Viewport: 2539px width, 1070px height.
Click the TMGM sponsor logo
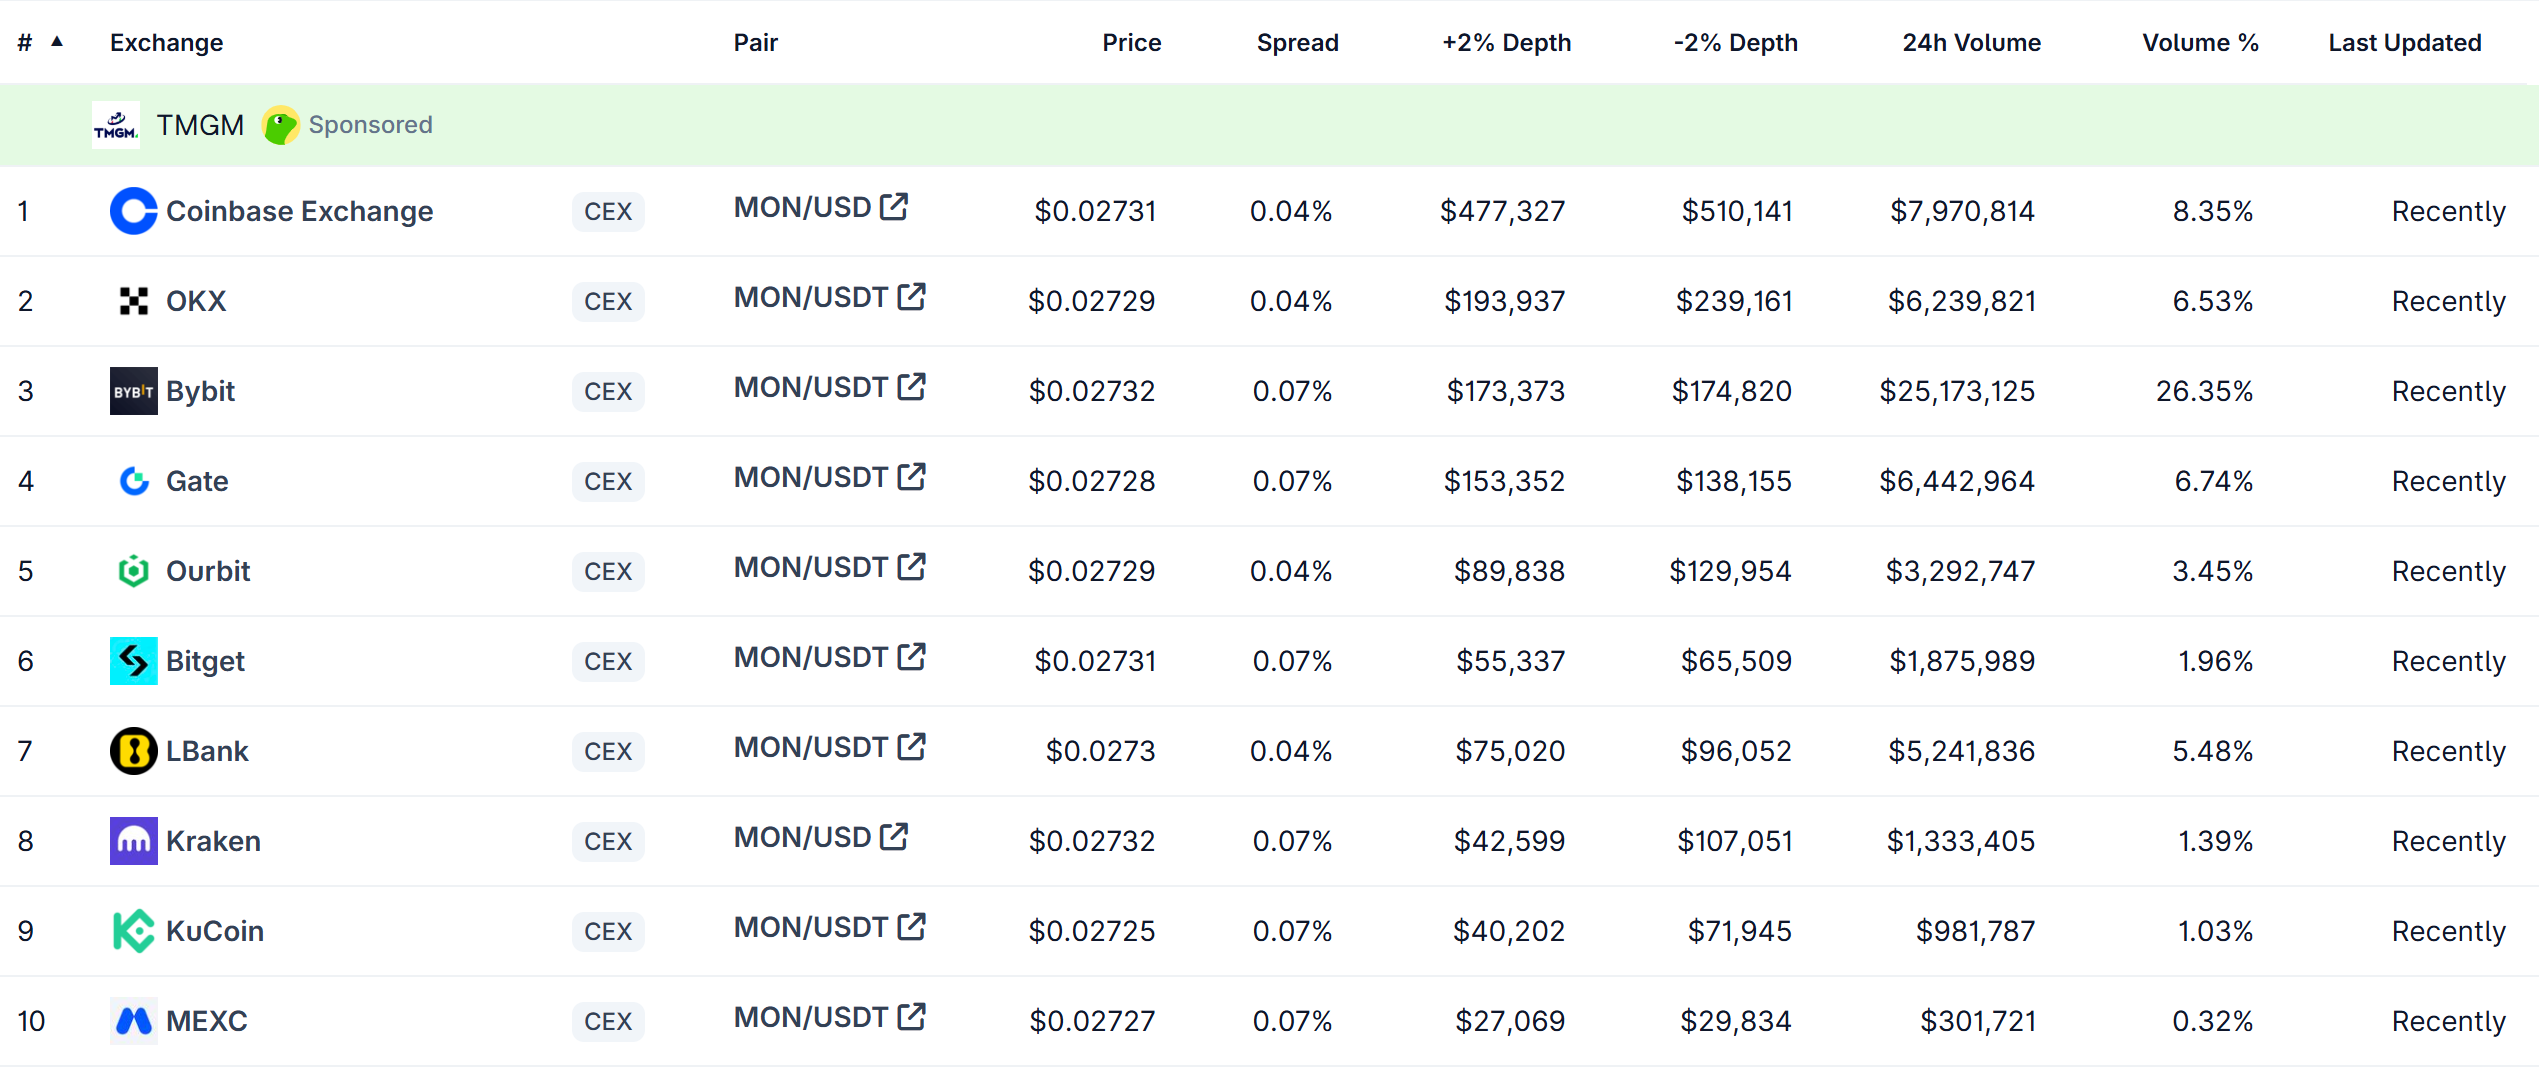(x=115, y=124)
